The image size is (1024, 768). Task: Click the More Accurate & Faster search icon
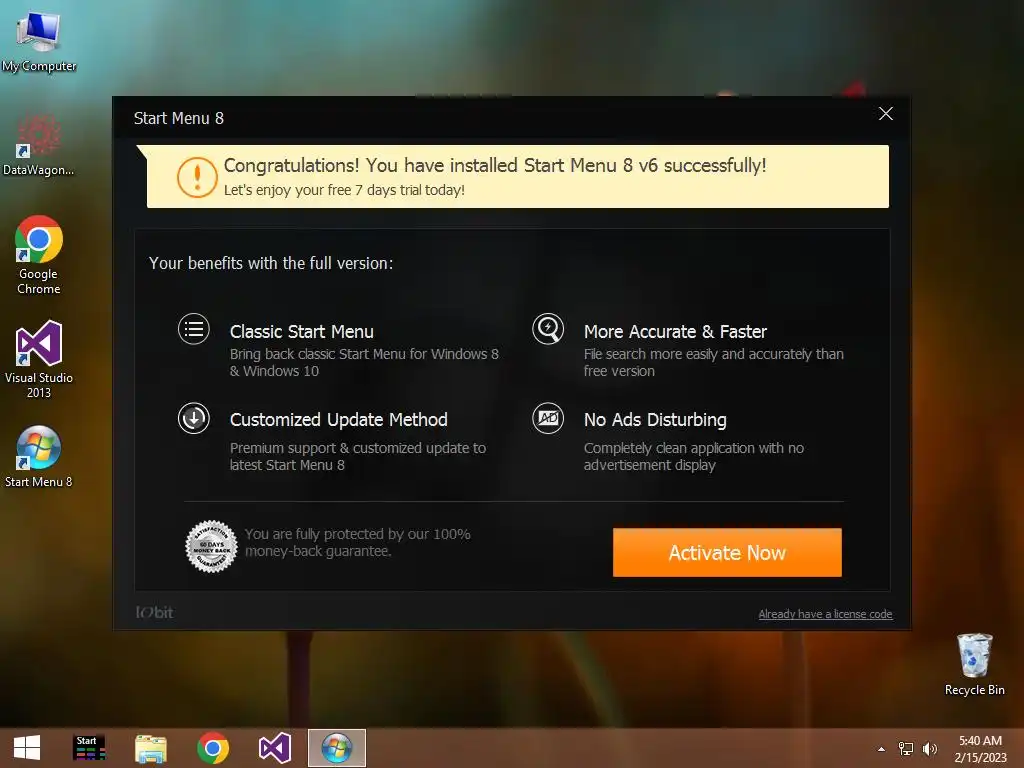(548, 329)
